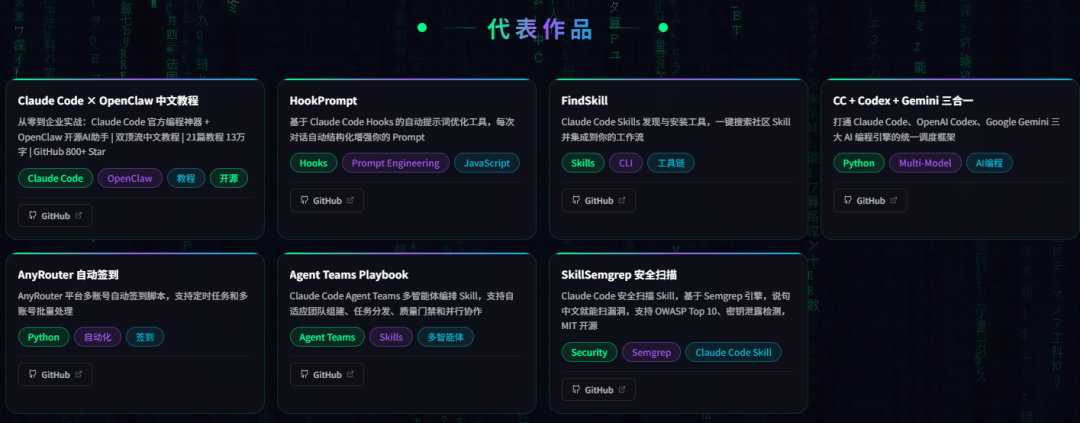
Task: Click the SkillSemgrep 安全扫描 title
Action: [619, 275]
